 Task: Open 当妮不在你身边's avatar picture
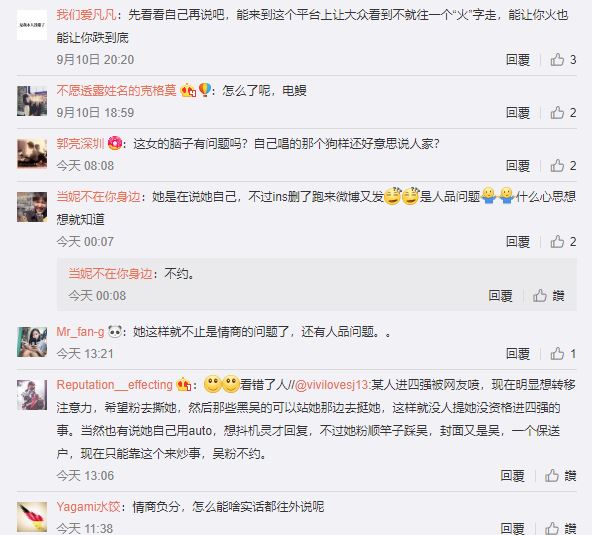click(x=32, y=207)
